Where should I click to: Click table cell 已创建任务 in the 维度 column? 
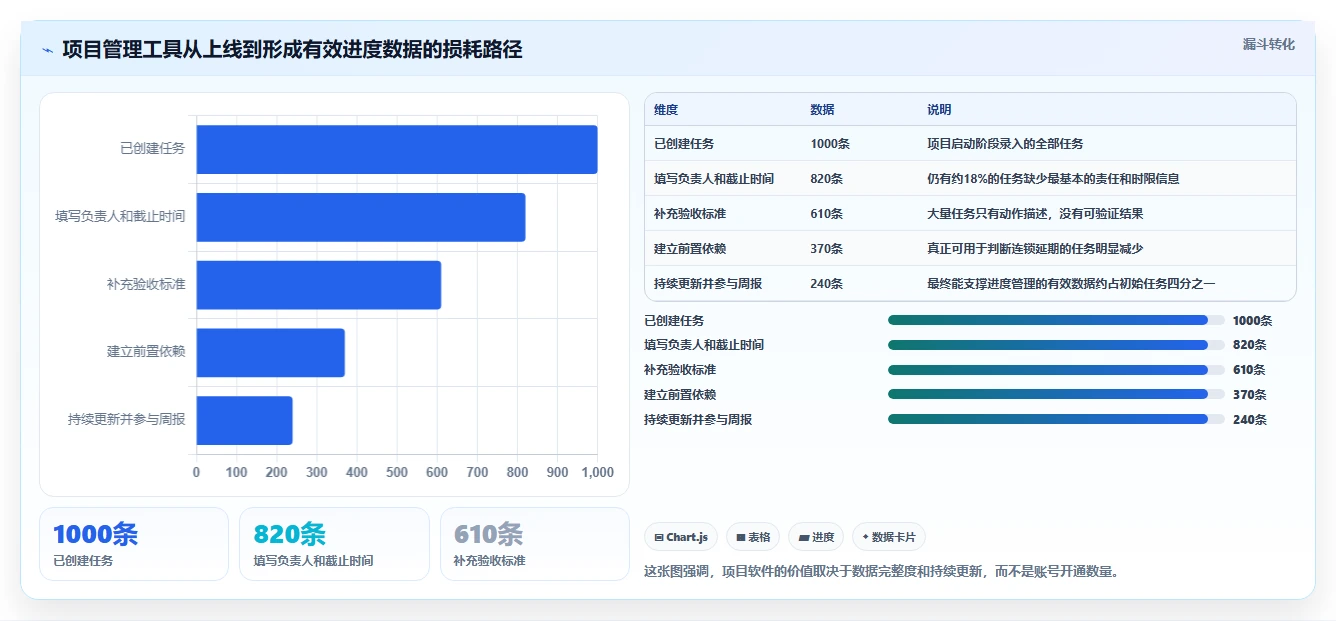684,144
